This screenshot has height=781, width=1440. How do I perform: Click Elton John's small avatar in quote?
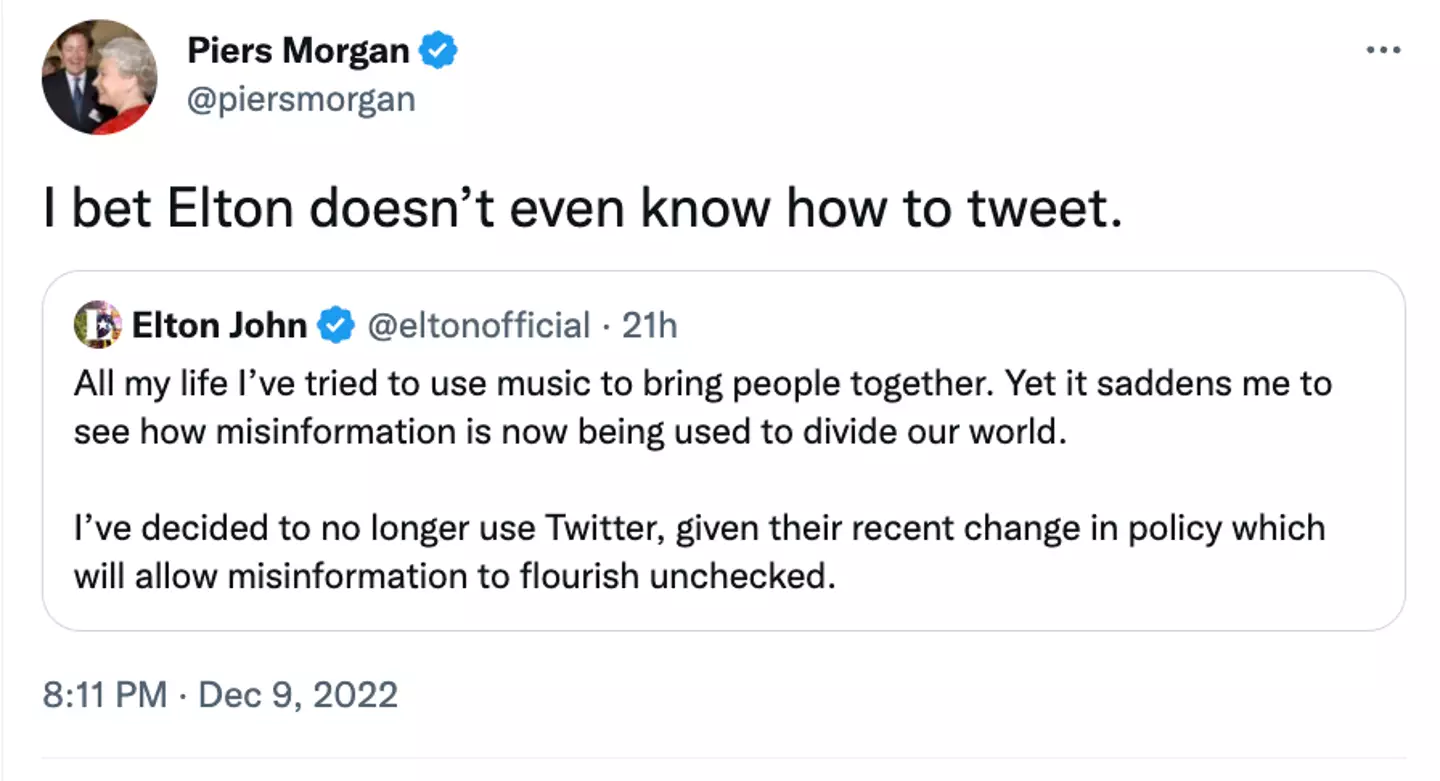[x=98, y=325]
